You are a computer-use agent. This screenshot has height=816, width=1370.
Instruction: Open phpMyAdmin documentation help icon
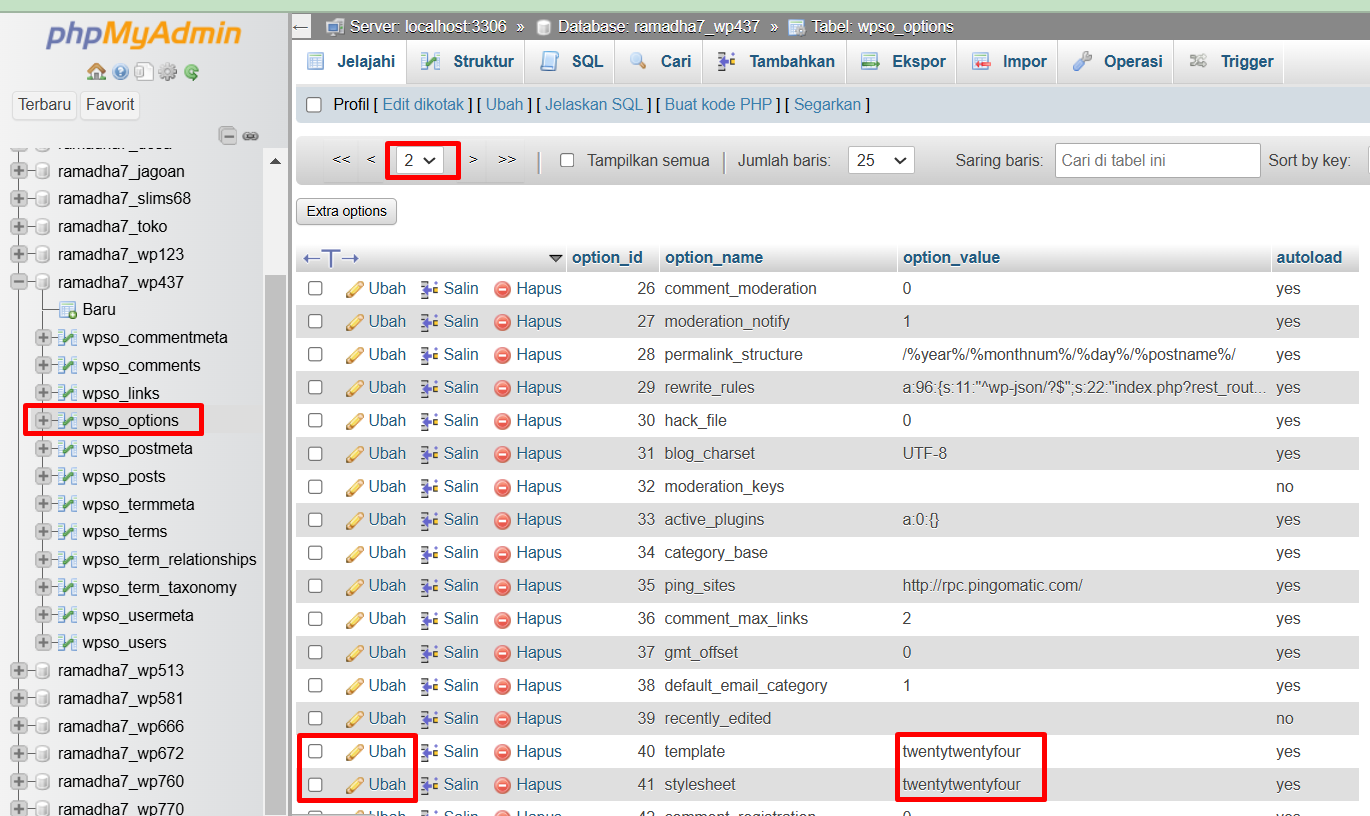click(x=121, y=72)
